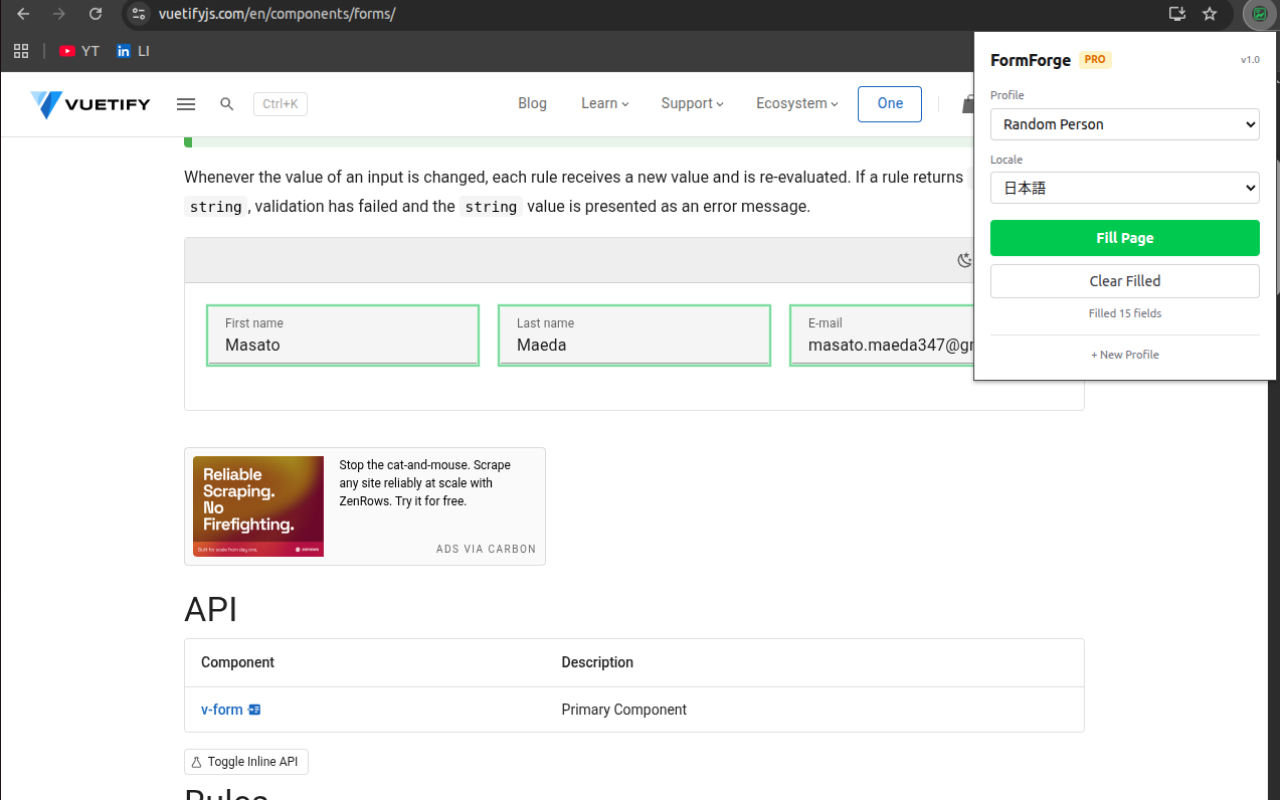Viewport: 1280px width, 800px height.
Task: Select the Blog menu item
Action: pyautogui.click(x=532, y=103)
